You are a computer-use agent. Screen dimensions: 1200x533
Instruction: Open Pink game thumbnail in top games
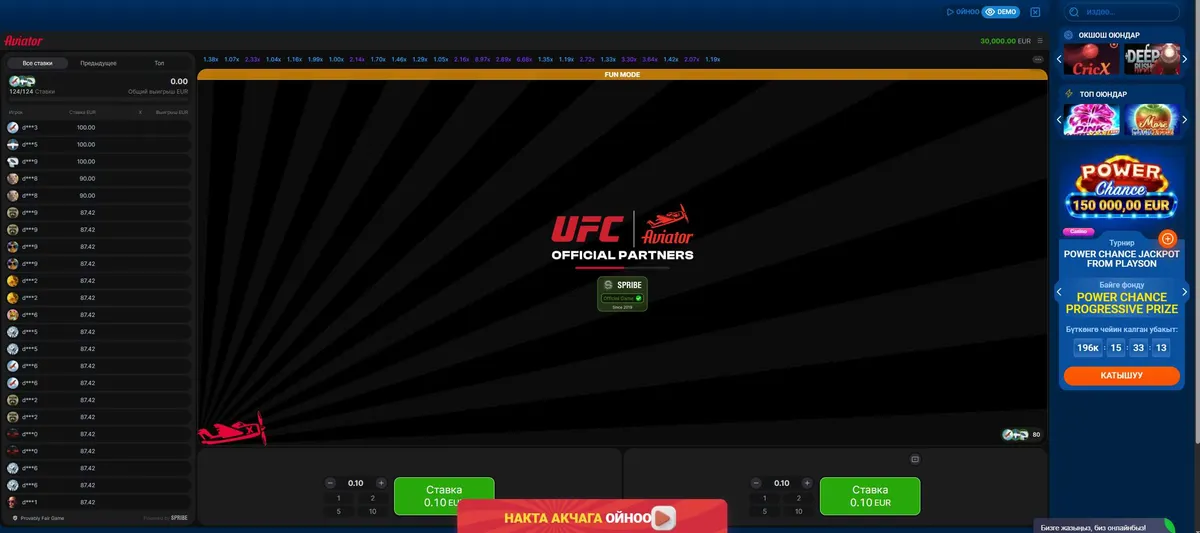point(1091,120)
